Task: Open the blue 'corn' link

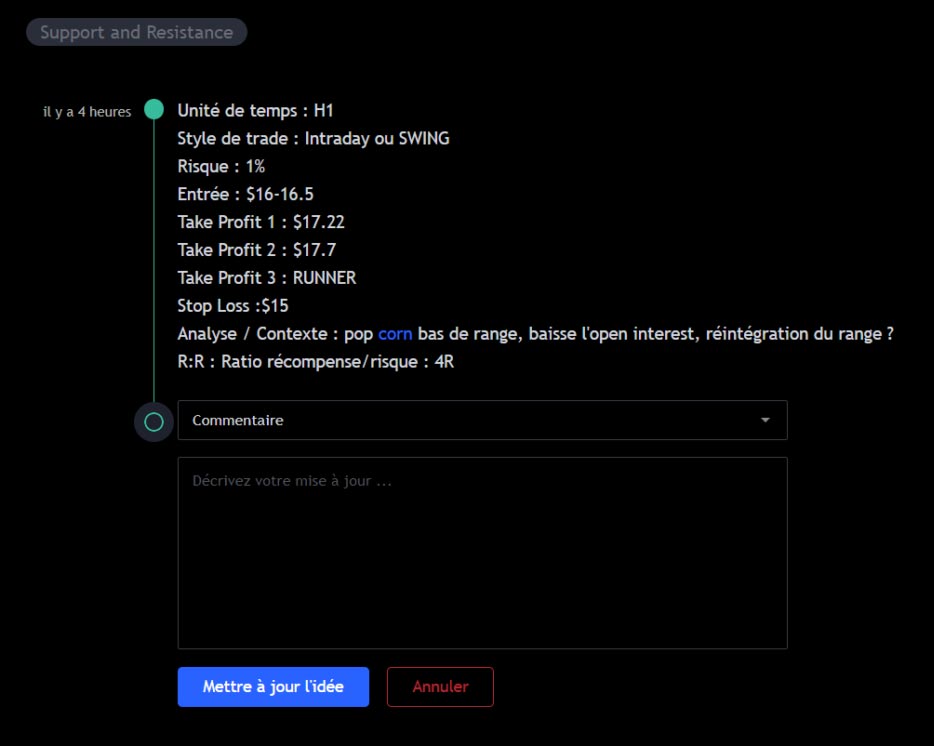Action: (x=395, y=334)
